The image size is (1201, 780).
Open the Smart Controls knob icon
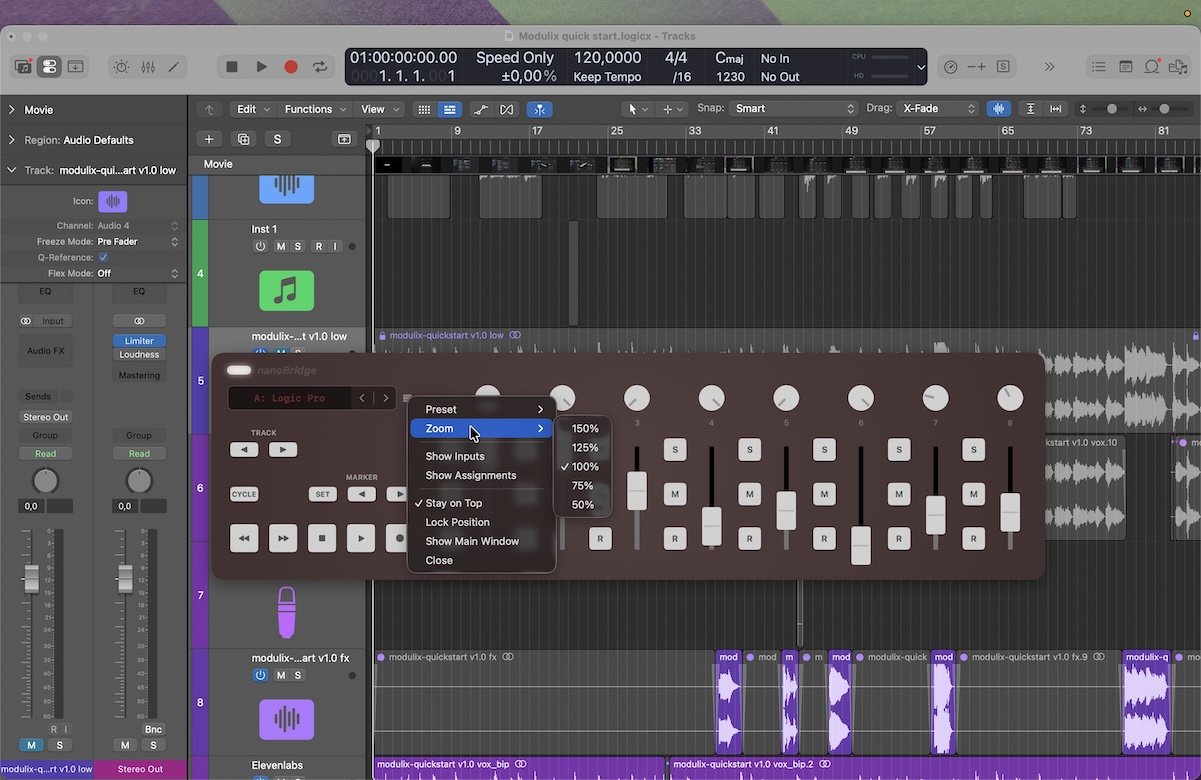[121, 67]
